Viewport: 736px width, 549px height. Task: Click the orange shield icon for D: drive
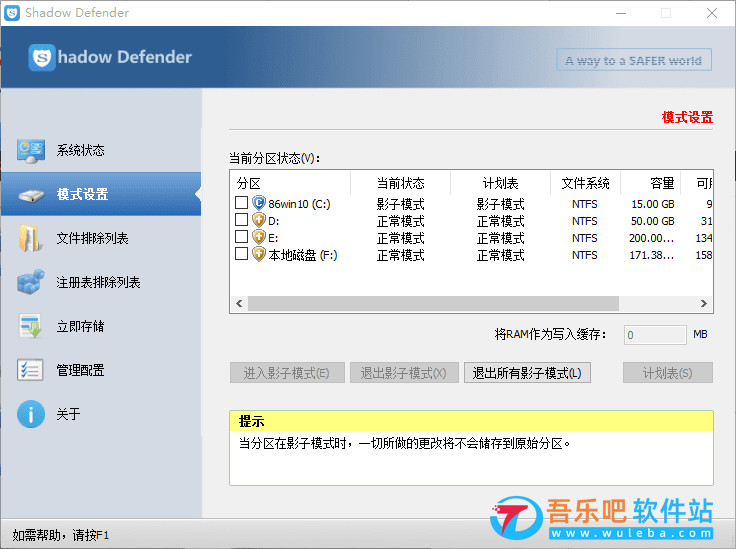coord(259,220)
